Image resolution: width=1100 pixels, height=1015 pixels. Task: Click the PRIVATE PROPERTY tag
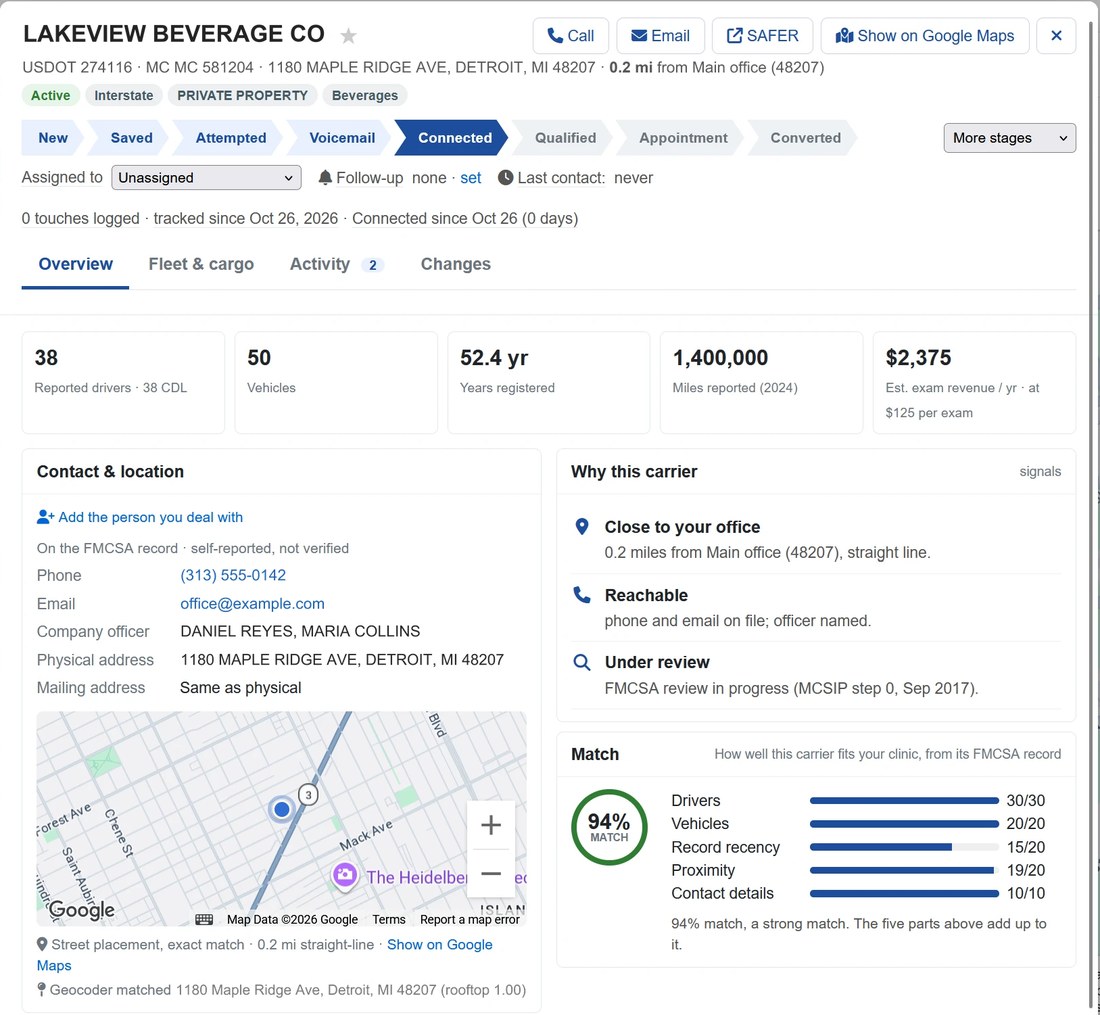point(242,95)
